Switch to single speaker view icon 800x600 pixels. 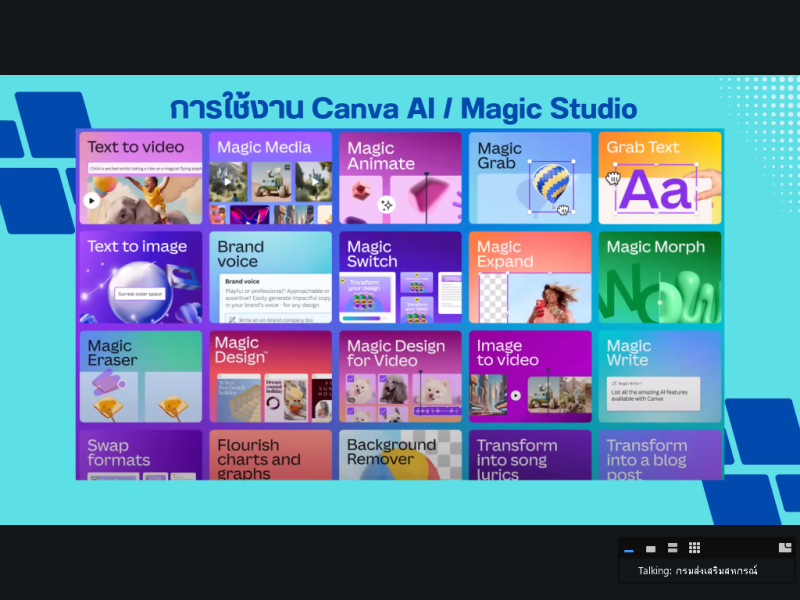coord(651,549)
